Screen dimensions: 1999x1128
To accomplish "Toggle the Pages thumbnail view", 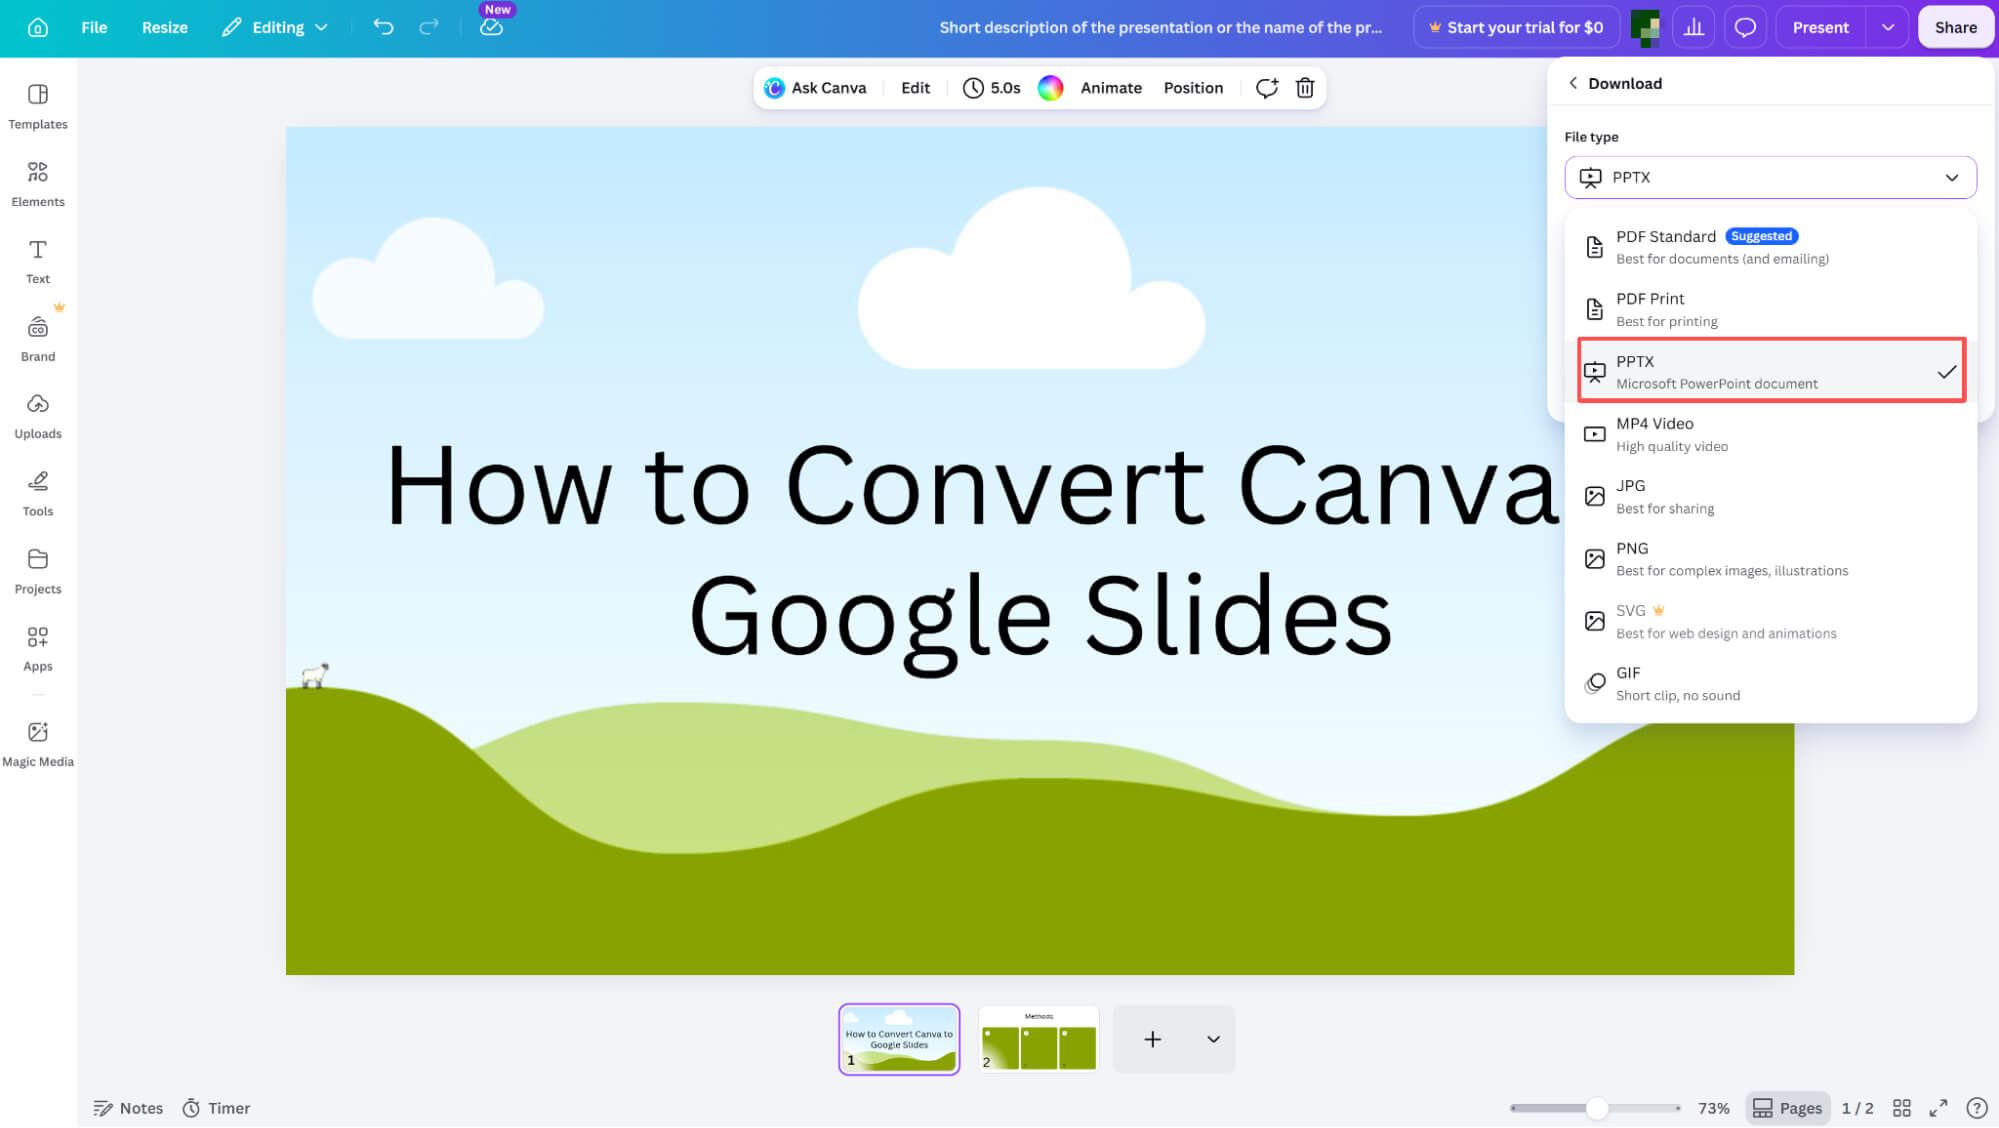I will pyautogui.click(x=1788, y=1108).
